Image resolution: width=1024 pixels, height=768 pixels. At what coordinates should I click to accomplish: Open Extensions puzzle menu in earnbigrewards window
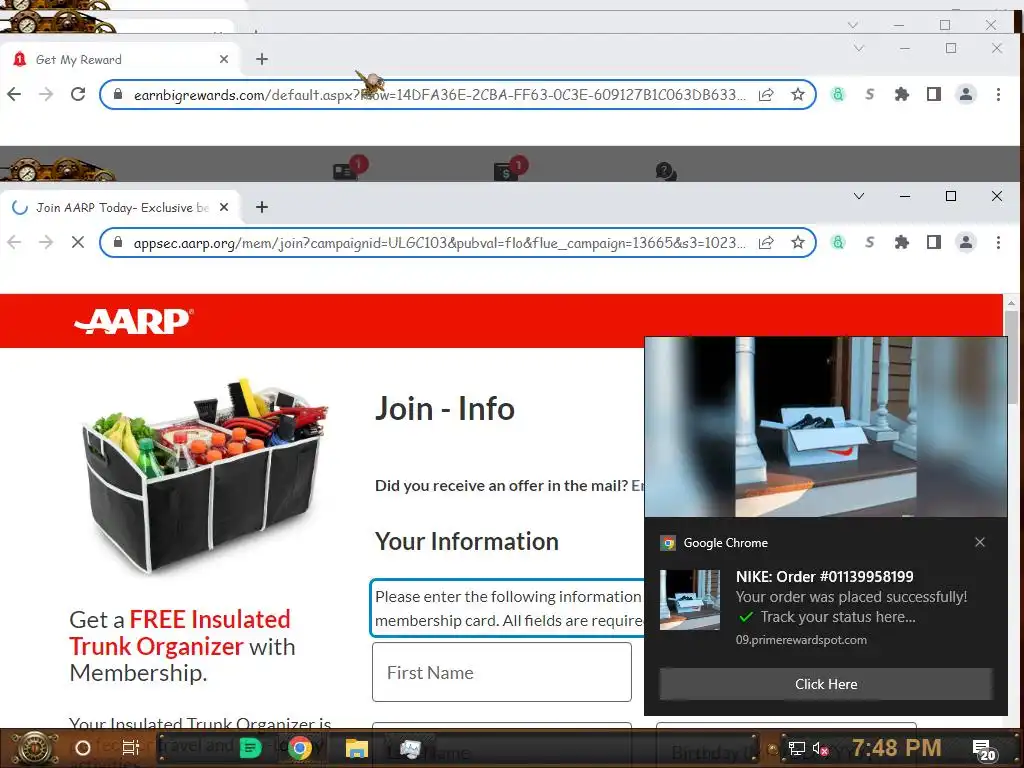[x=902, y=95]
